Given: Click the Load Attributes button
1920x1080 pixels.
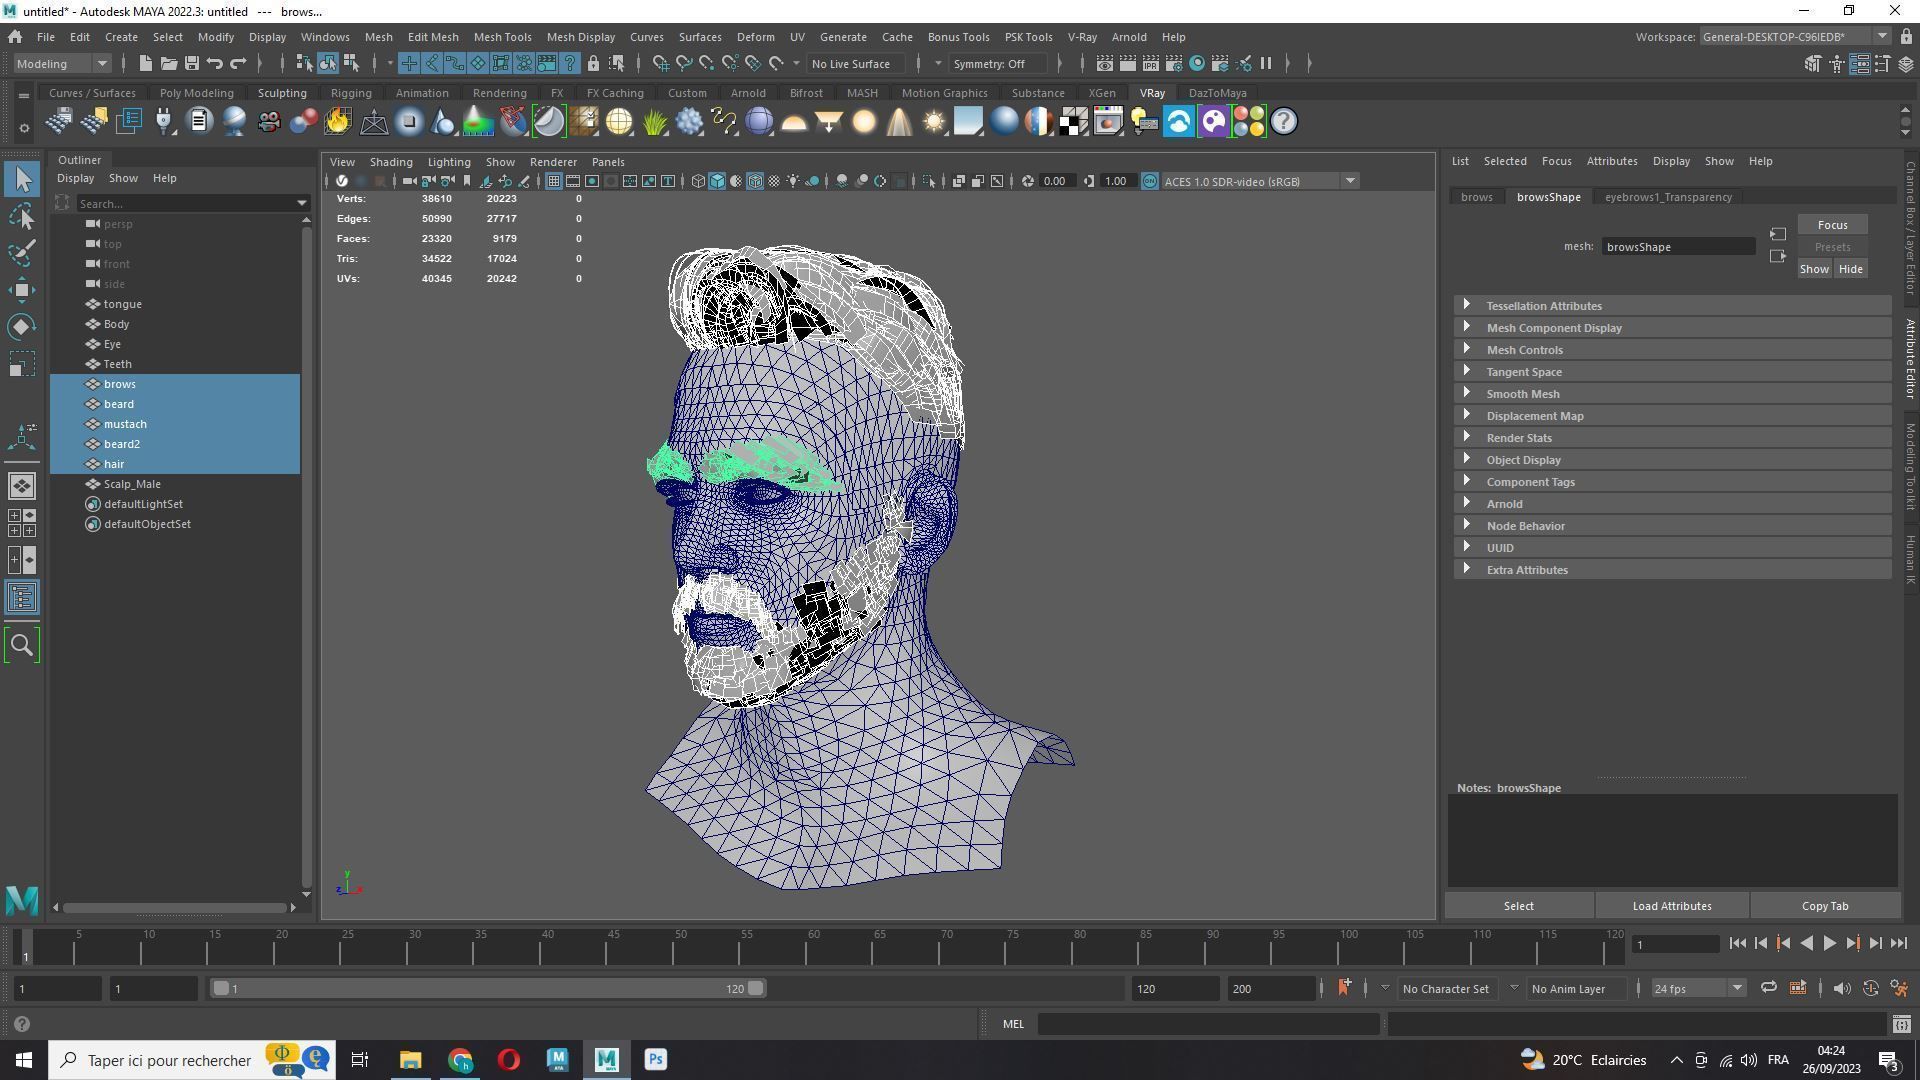Looking at the screenshot, I should point(1672,906).
